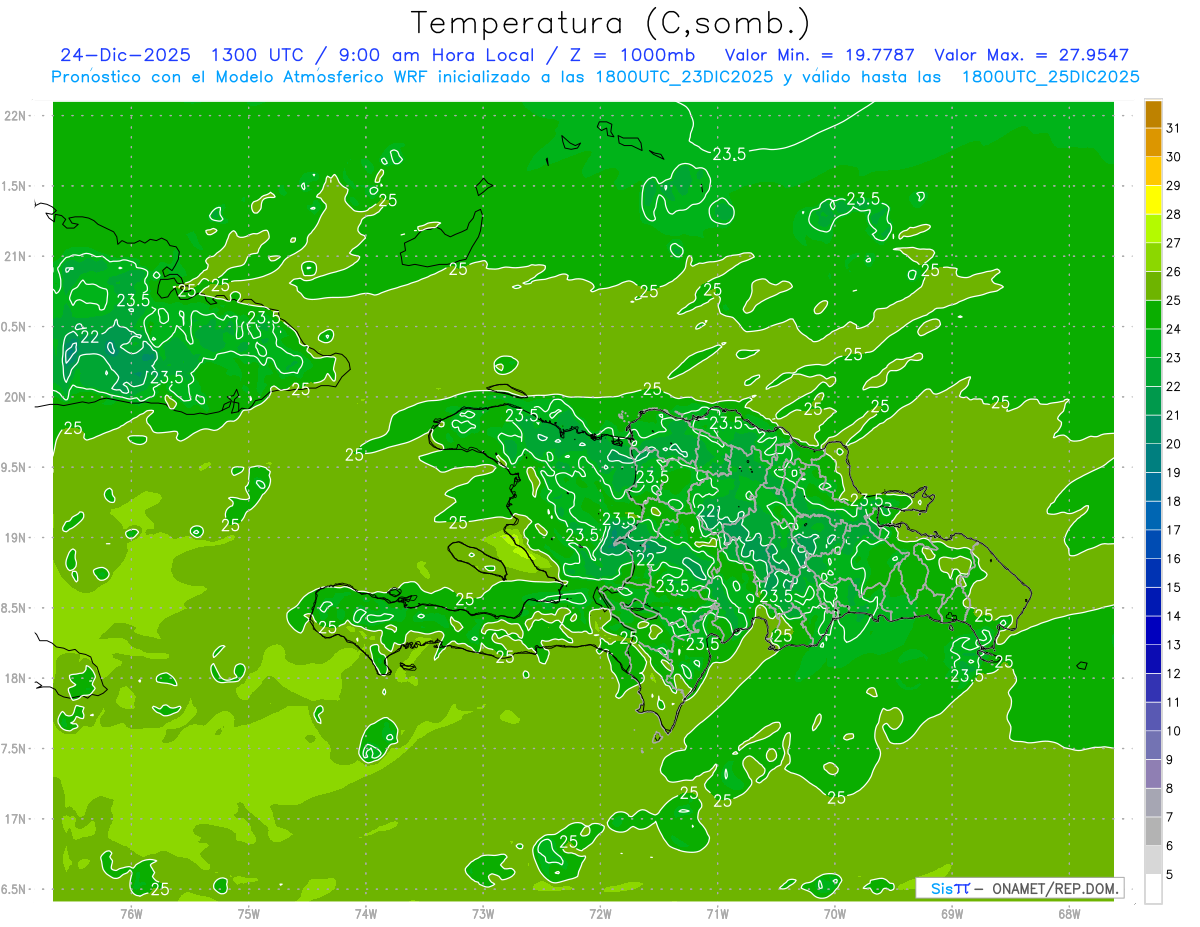Click the 'Temperatura (C,somb.)' chart title
Screen dimensions: 1200x927
click(x=610, y=23)
